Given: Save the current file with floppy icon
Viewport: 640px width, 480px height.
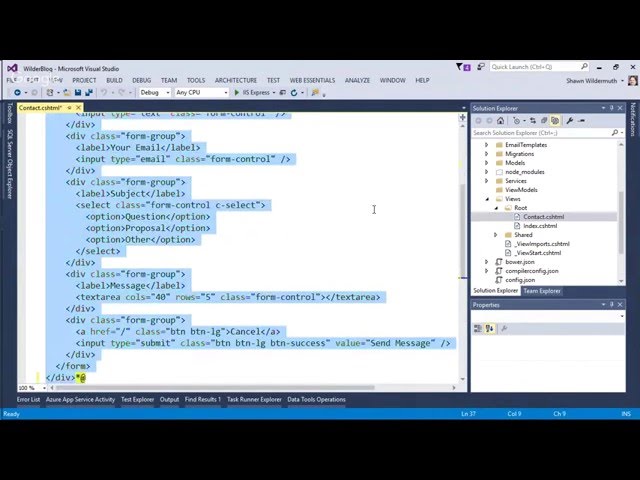Looking at the screenshot, I should pyautogui.click(x=78, y=93).
